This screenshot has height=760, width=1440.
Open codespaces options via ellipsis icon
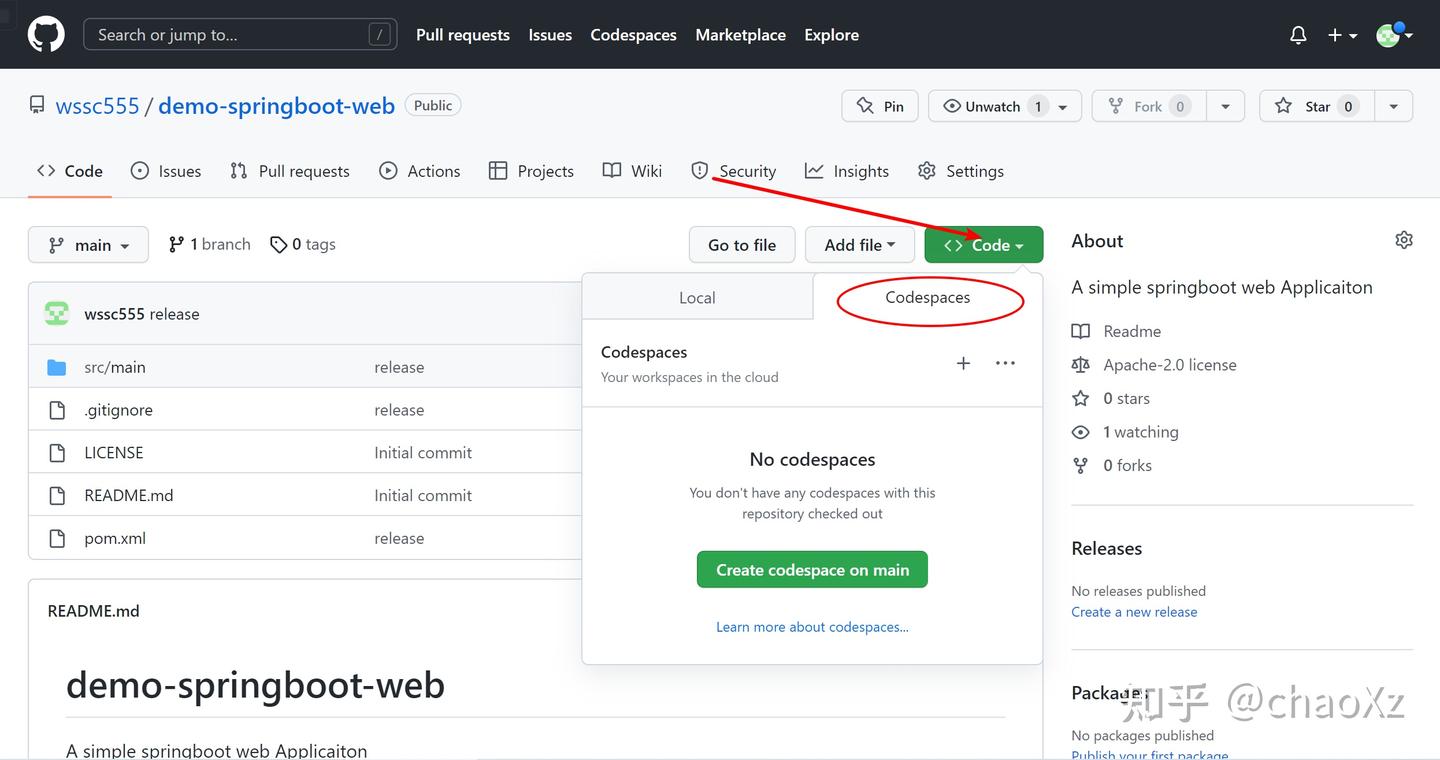1005,363
